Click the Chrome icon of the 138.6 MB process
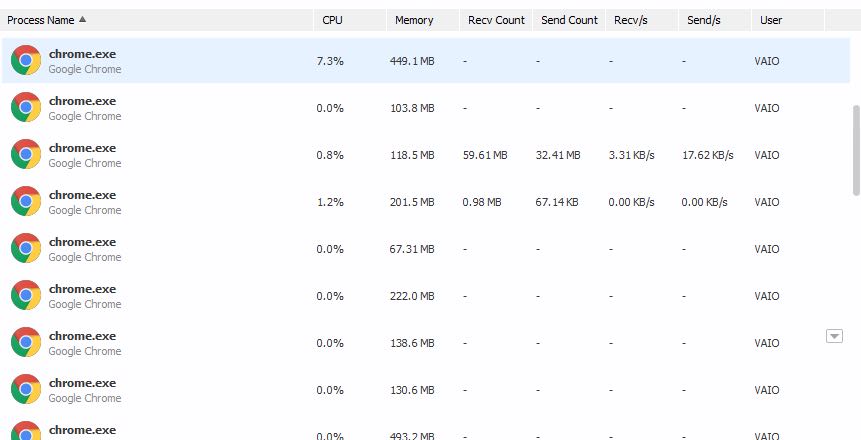 (x=26, y=342)
